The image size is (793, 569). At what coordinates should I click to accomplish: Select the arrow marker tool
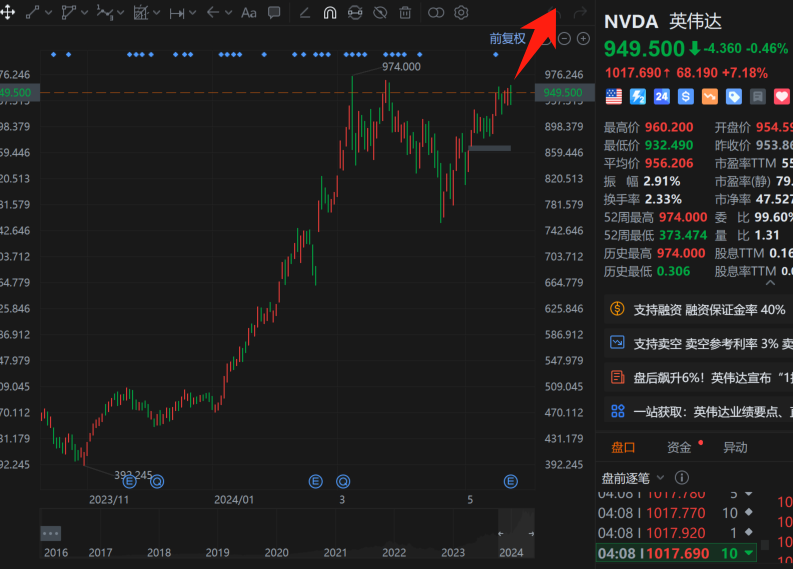[213, 13]
